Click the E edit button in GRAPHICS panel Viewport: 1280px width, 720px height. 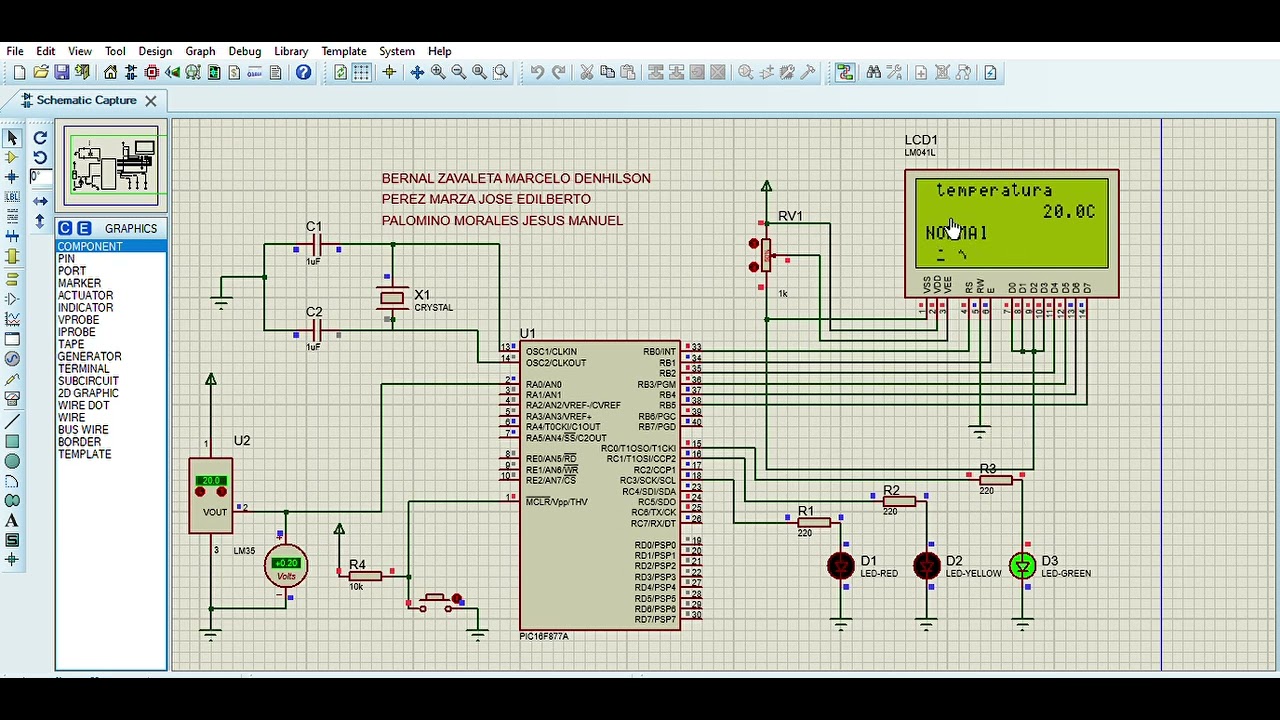[x=84, y=228]
